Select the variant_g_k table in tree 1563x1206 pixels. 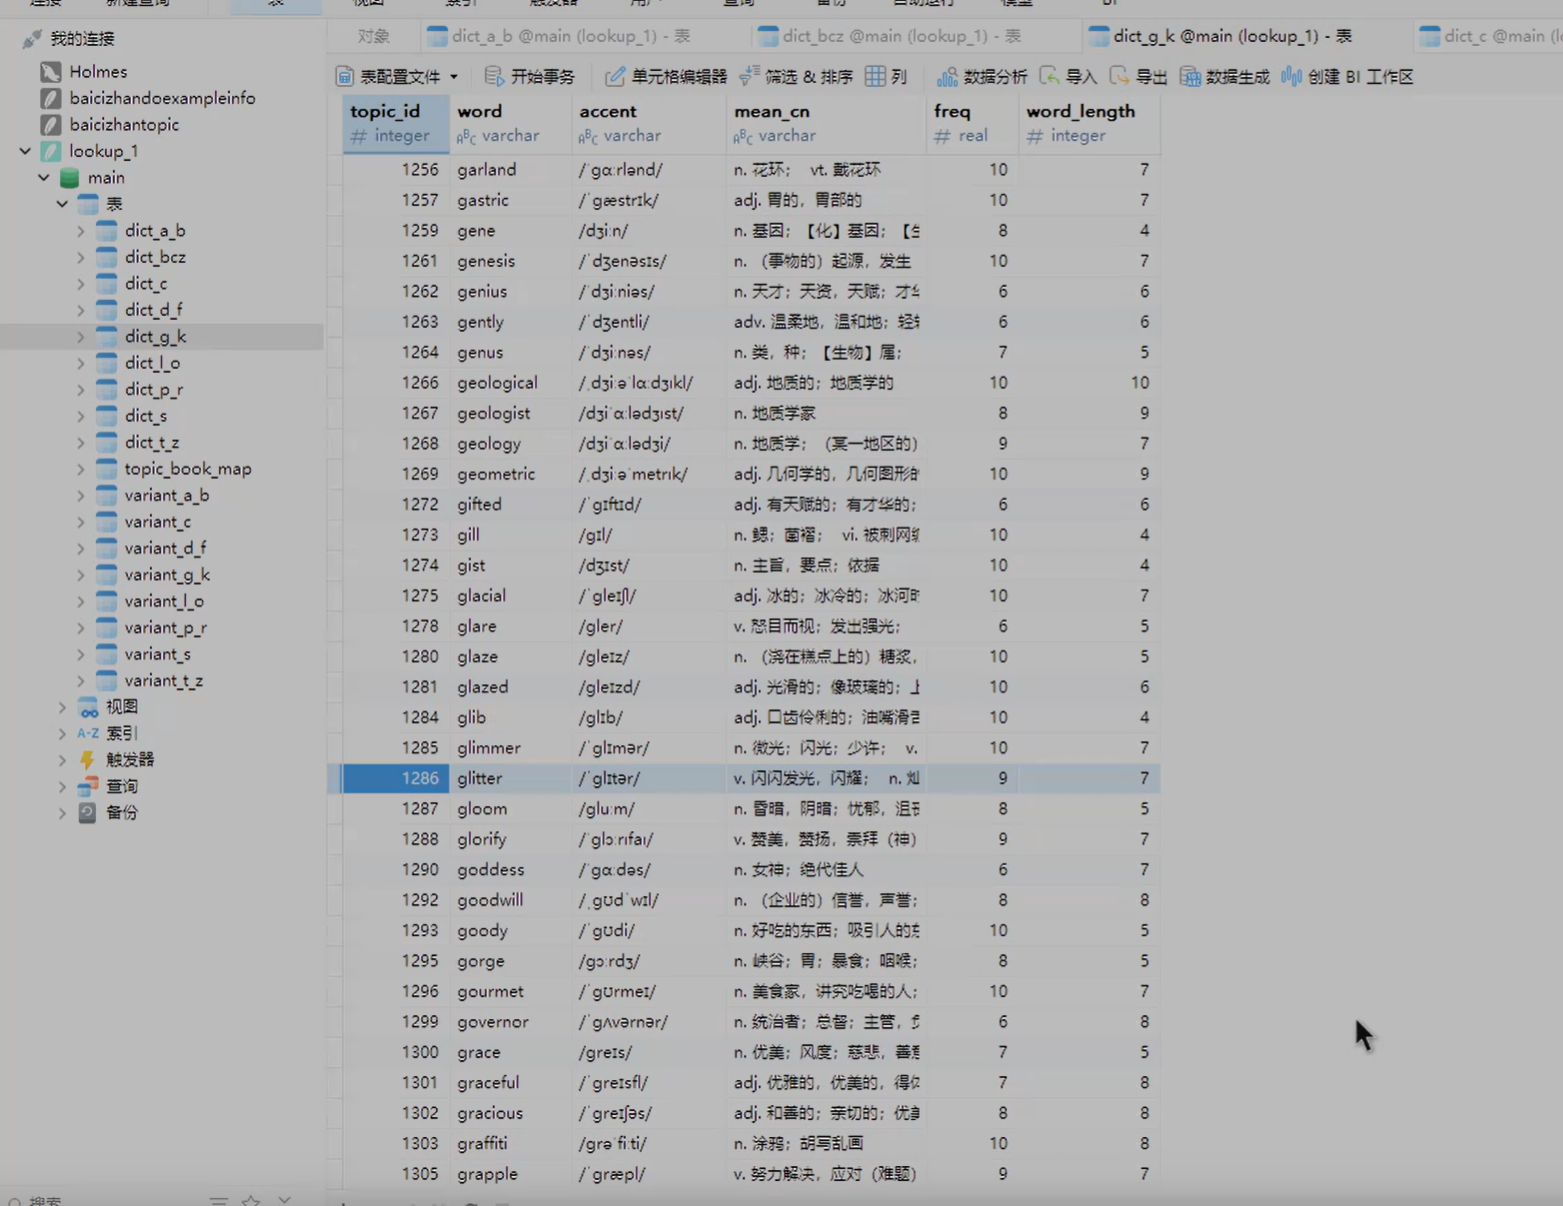(x=167, y=574)
